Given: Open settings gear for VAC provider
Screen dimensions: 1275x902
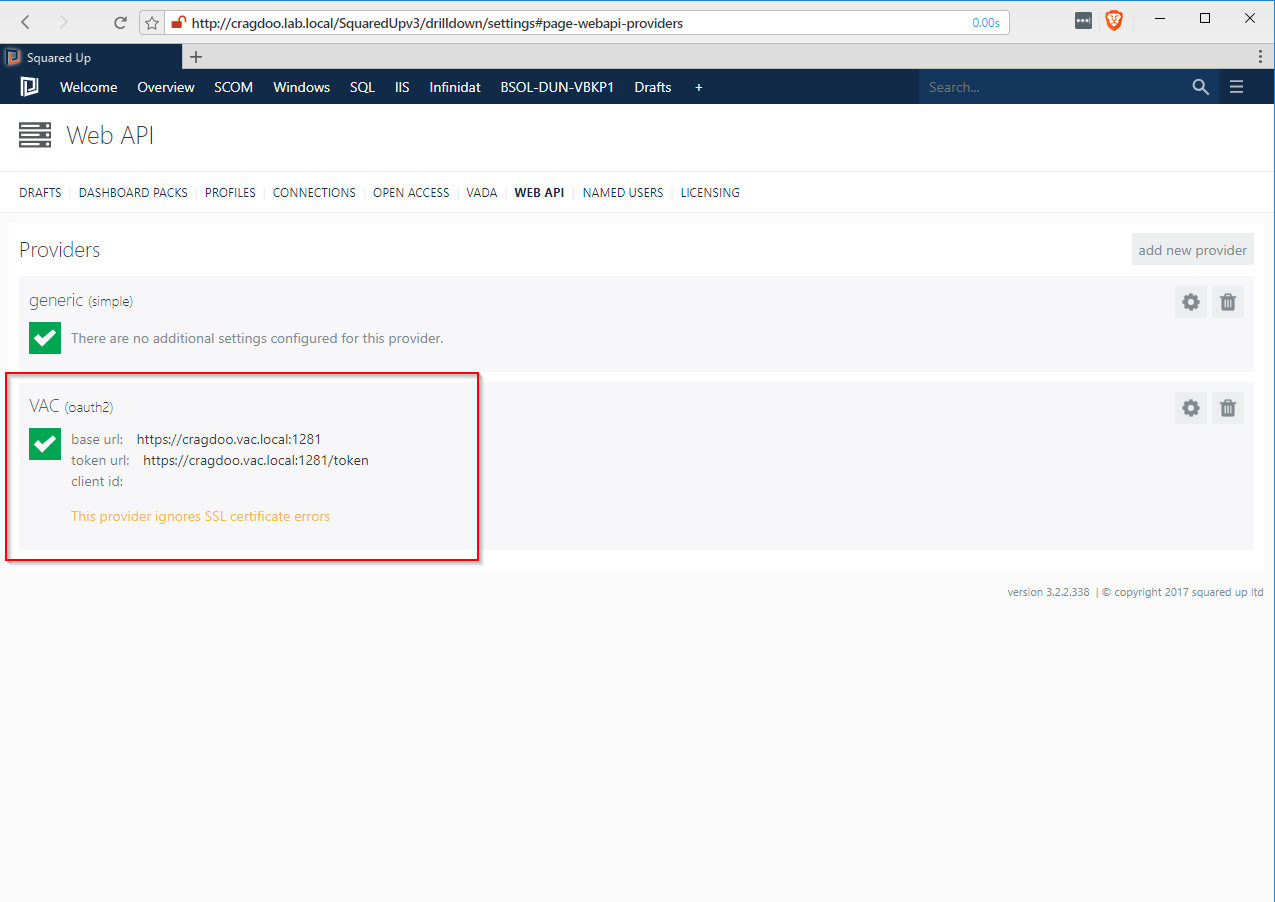Looking at the screenshot, I should pyautogui.click(x=1191, y=407).
